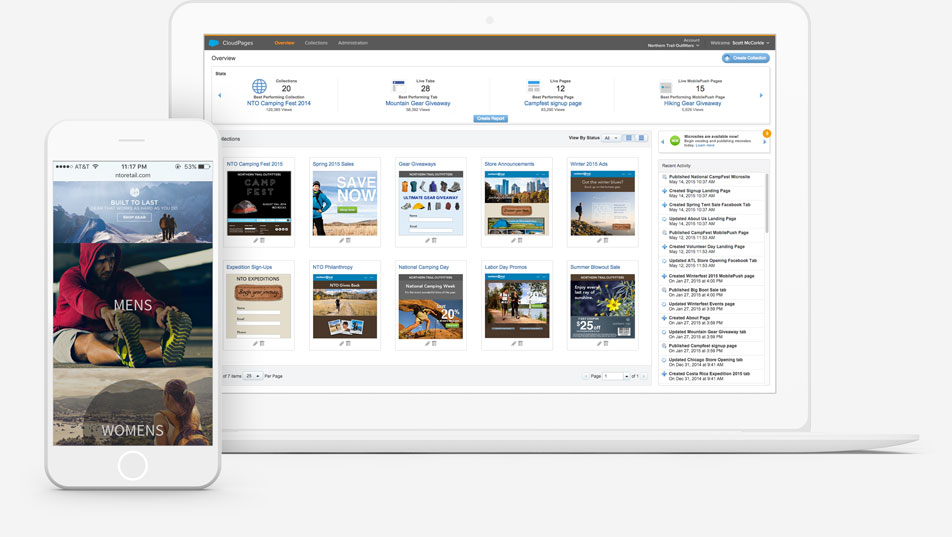The width and height of the screenshot is (952, 537).
Task: Open the View By Status dropdown
Action: click(x=610, y=138)
